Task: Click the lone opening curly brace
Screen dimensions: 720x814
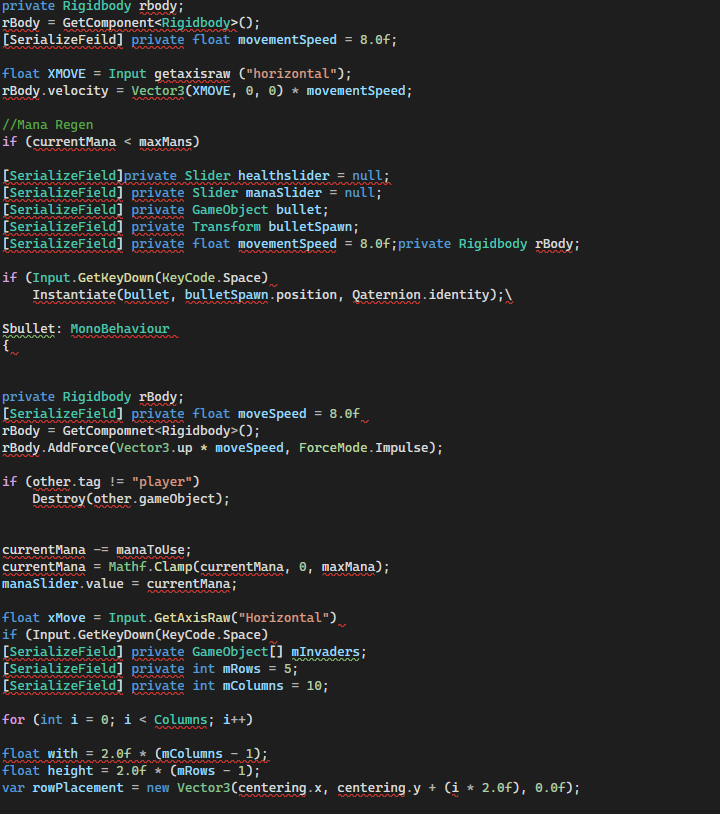Action: pyautogui.click(x=6, y=346)
